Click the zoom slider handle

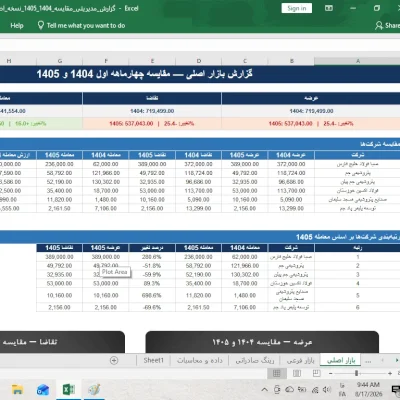[x=356, y=373]
